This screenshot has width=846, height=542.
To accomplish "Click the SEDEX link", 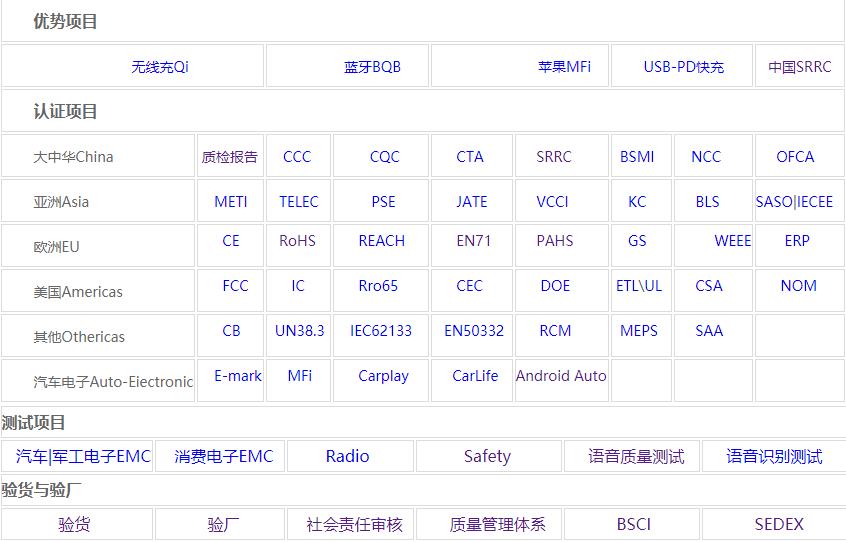I will point(779,525).
